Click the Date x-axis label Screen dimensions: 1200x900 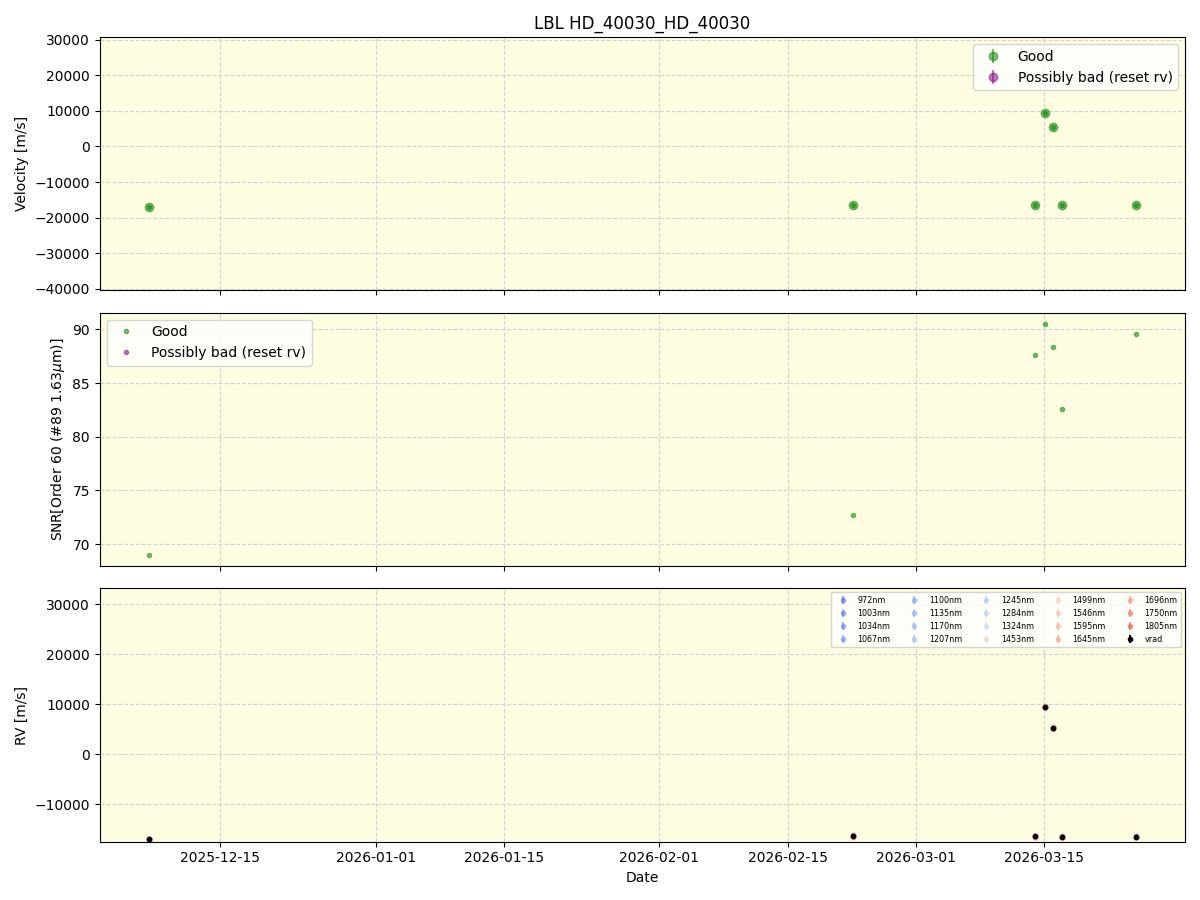pos(642,877)
